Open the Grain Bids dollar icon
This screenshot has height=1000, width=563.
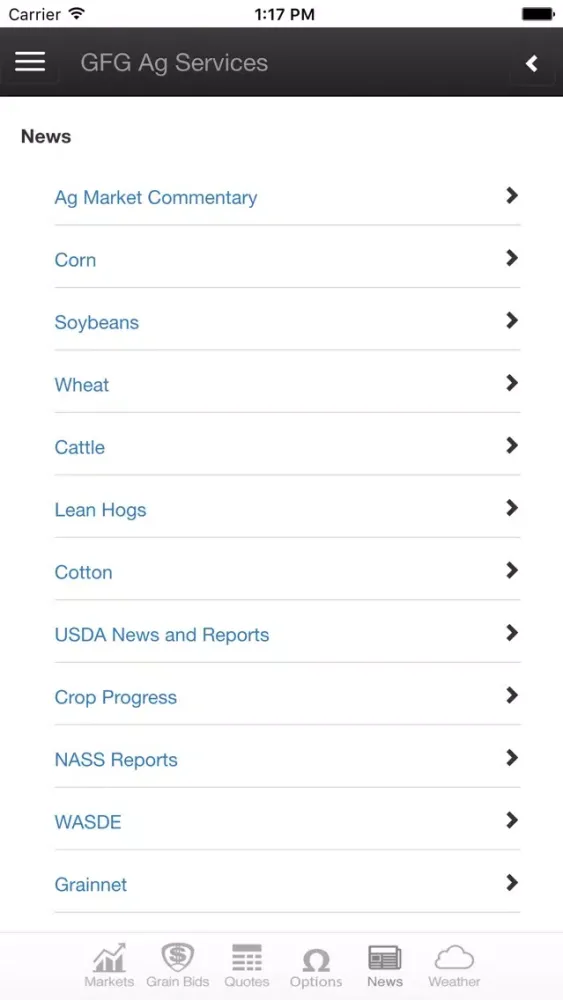tap(178, 958)
